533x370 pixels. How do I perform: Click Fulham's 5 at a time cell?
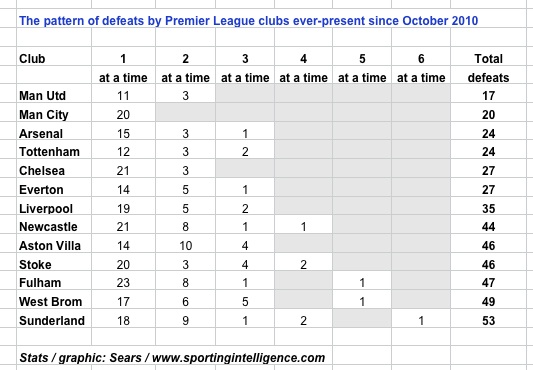[362, 281]
